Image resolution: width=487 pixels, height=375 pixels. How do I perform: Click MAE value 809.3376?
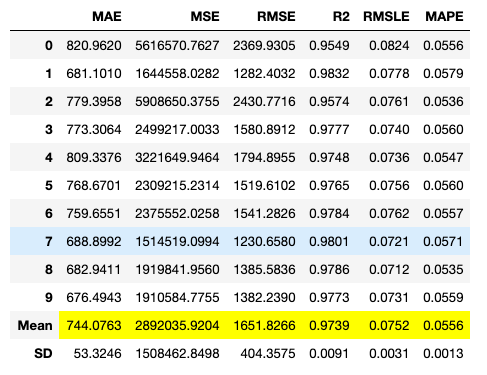(94, 157)
